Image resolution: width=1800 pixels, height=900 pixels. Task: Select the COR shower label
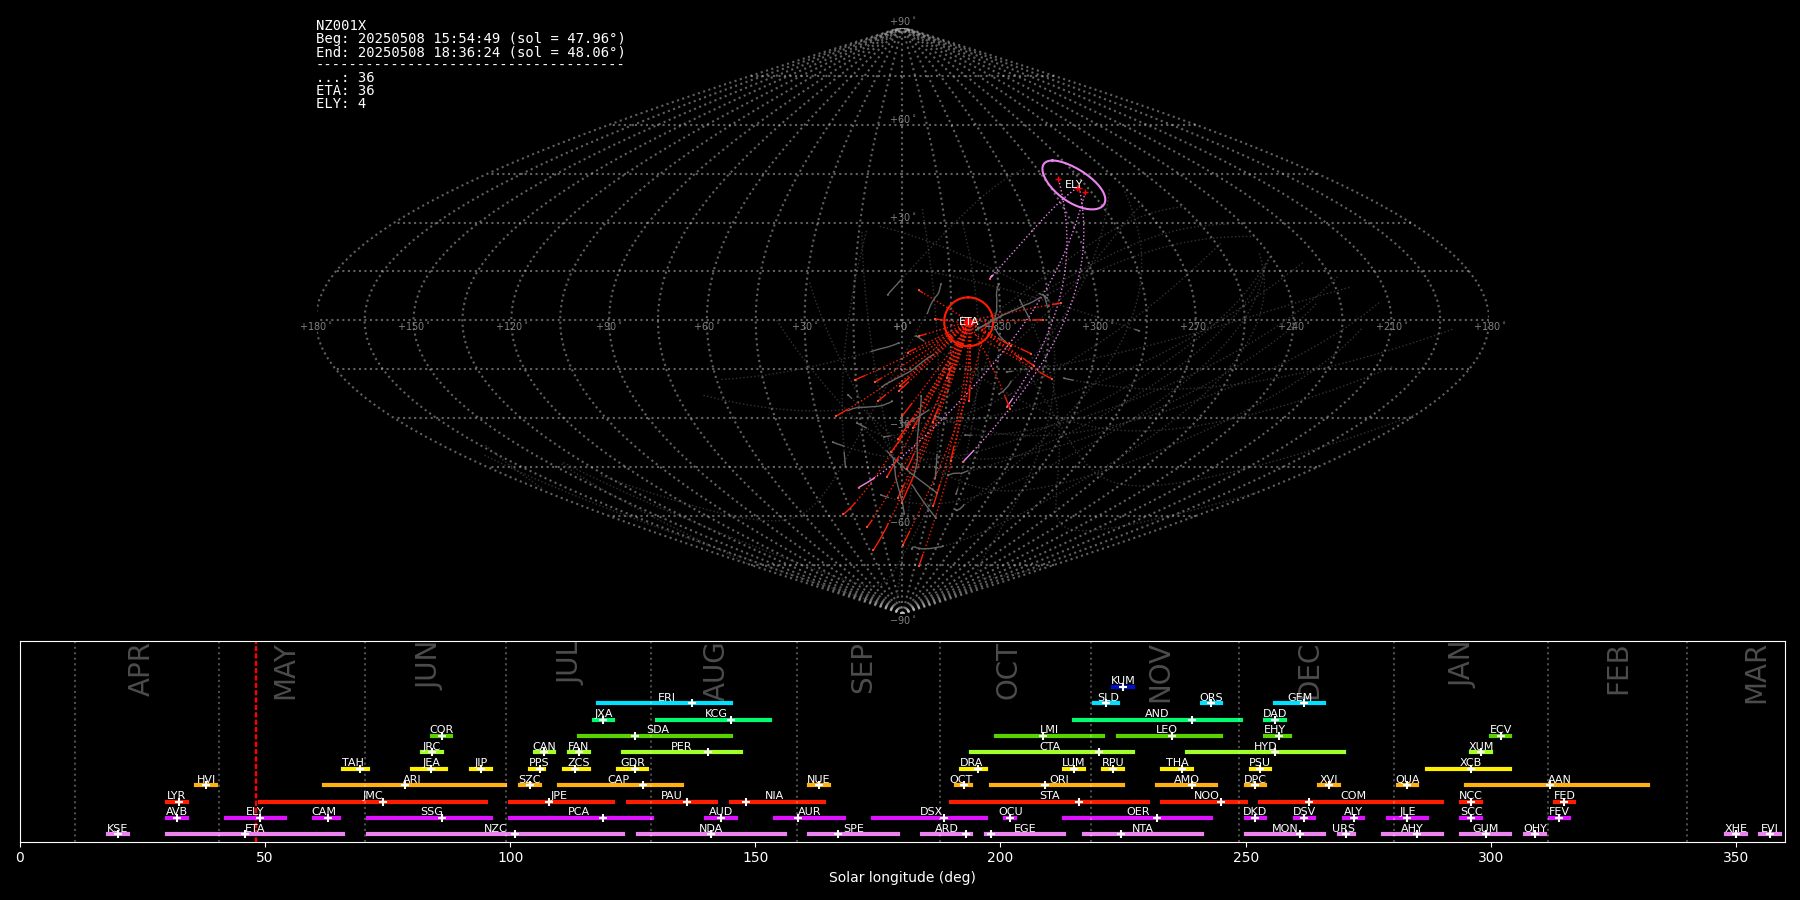pyautogui.click(x=442, y=730)
